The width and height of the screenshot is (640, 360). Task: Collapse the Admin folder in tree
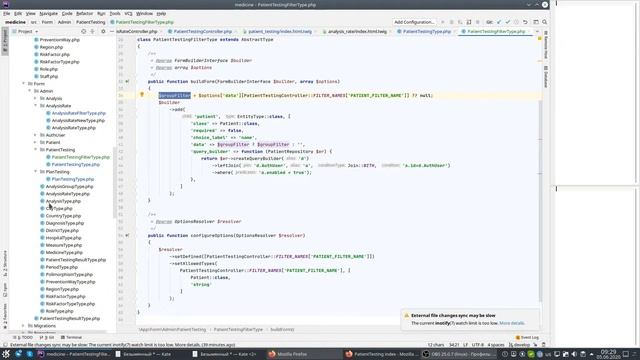(x=30, y=91)
